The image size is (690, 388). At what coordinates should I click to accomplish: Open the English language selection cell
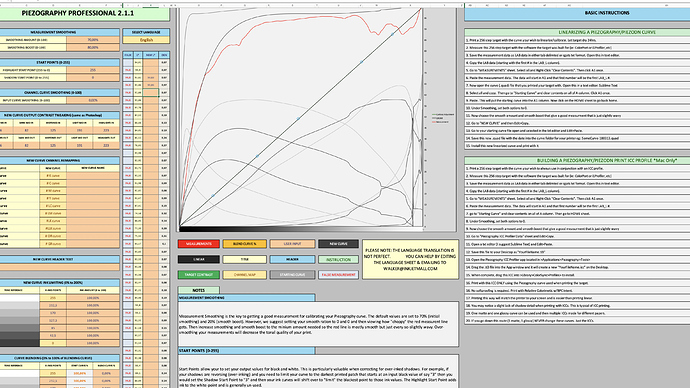pos(146,40)
